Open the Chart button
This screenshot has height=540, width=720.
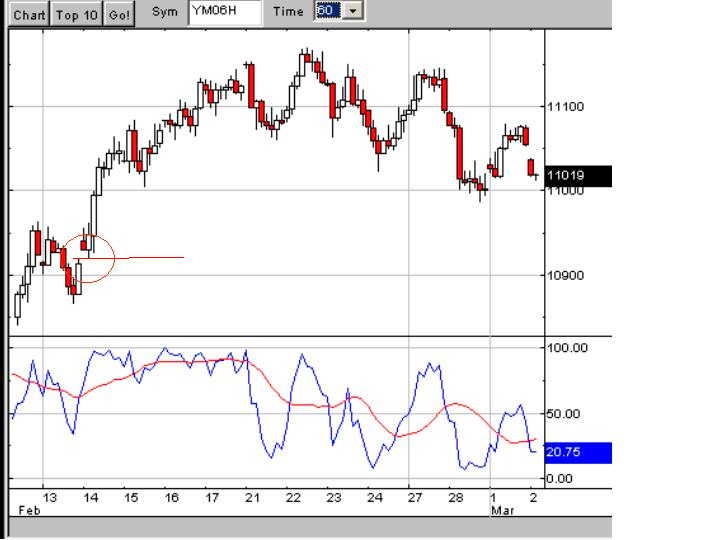[29, 15]
